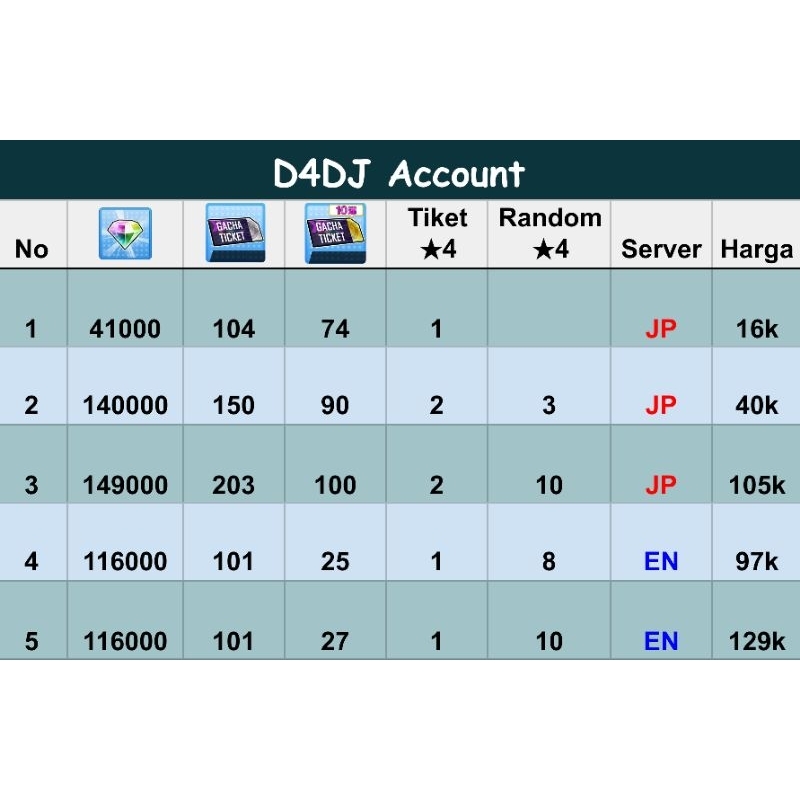This screenshot has width=800, height=800.
Task: Click the 16k price cell
Action: pyautogui.click(x=757, y=329)
